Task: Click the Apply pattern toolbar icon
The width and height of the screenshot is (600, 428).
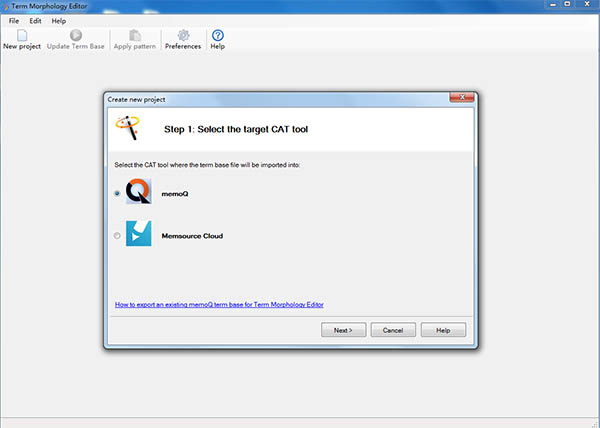Action: (x=135, y=35)
